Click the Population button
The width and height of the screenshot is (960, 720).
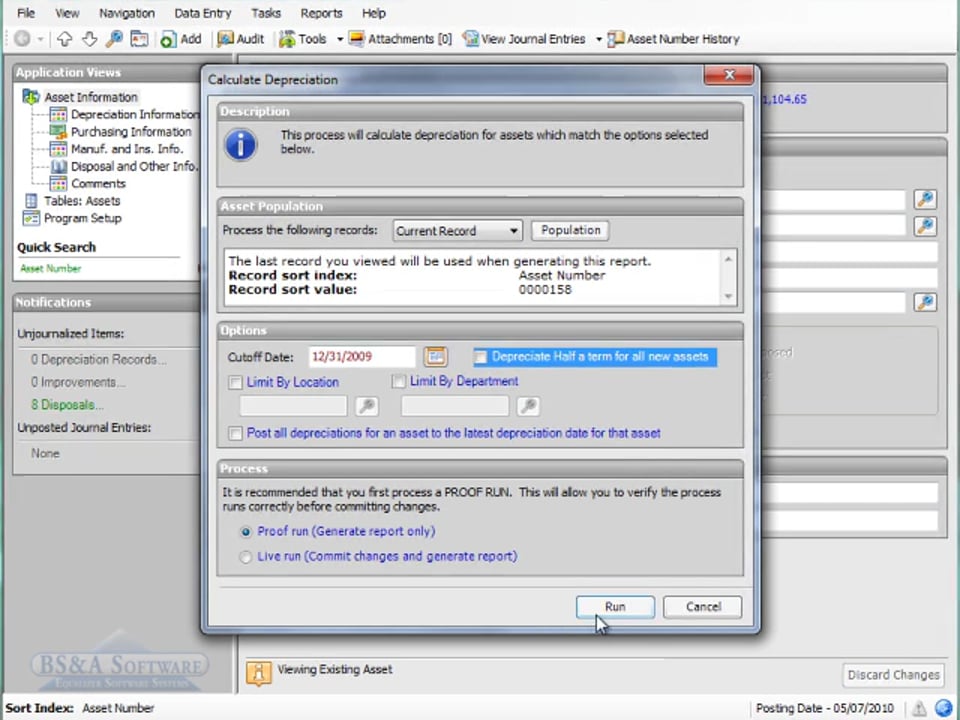point(570,230)
